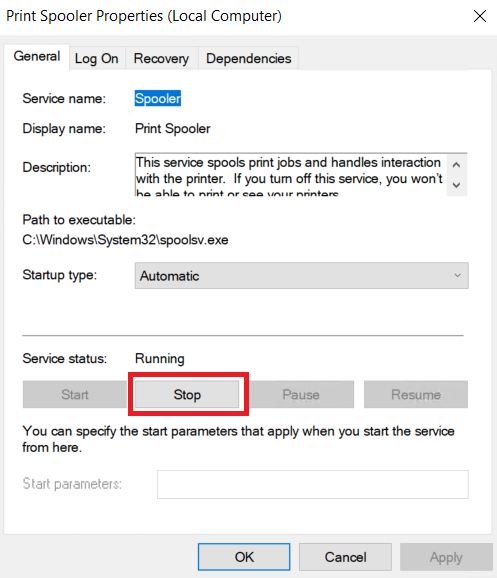Click the Pause service button
This screenshot has width=497, height=578.
pos(301,394)
